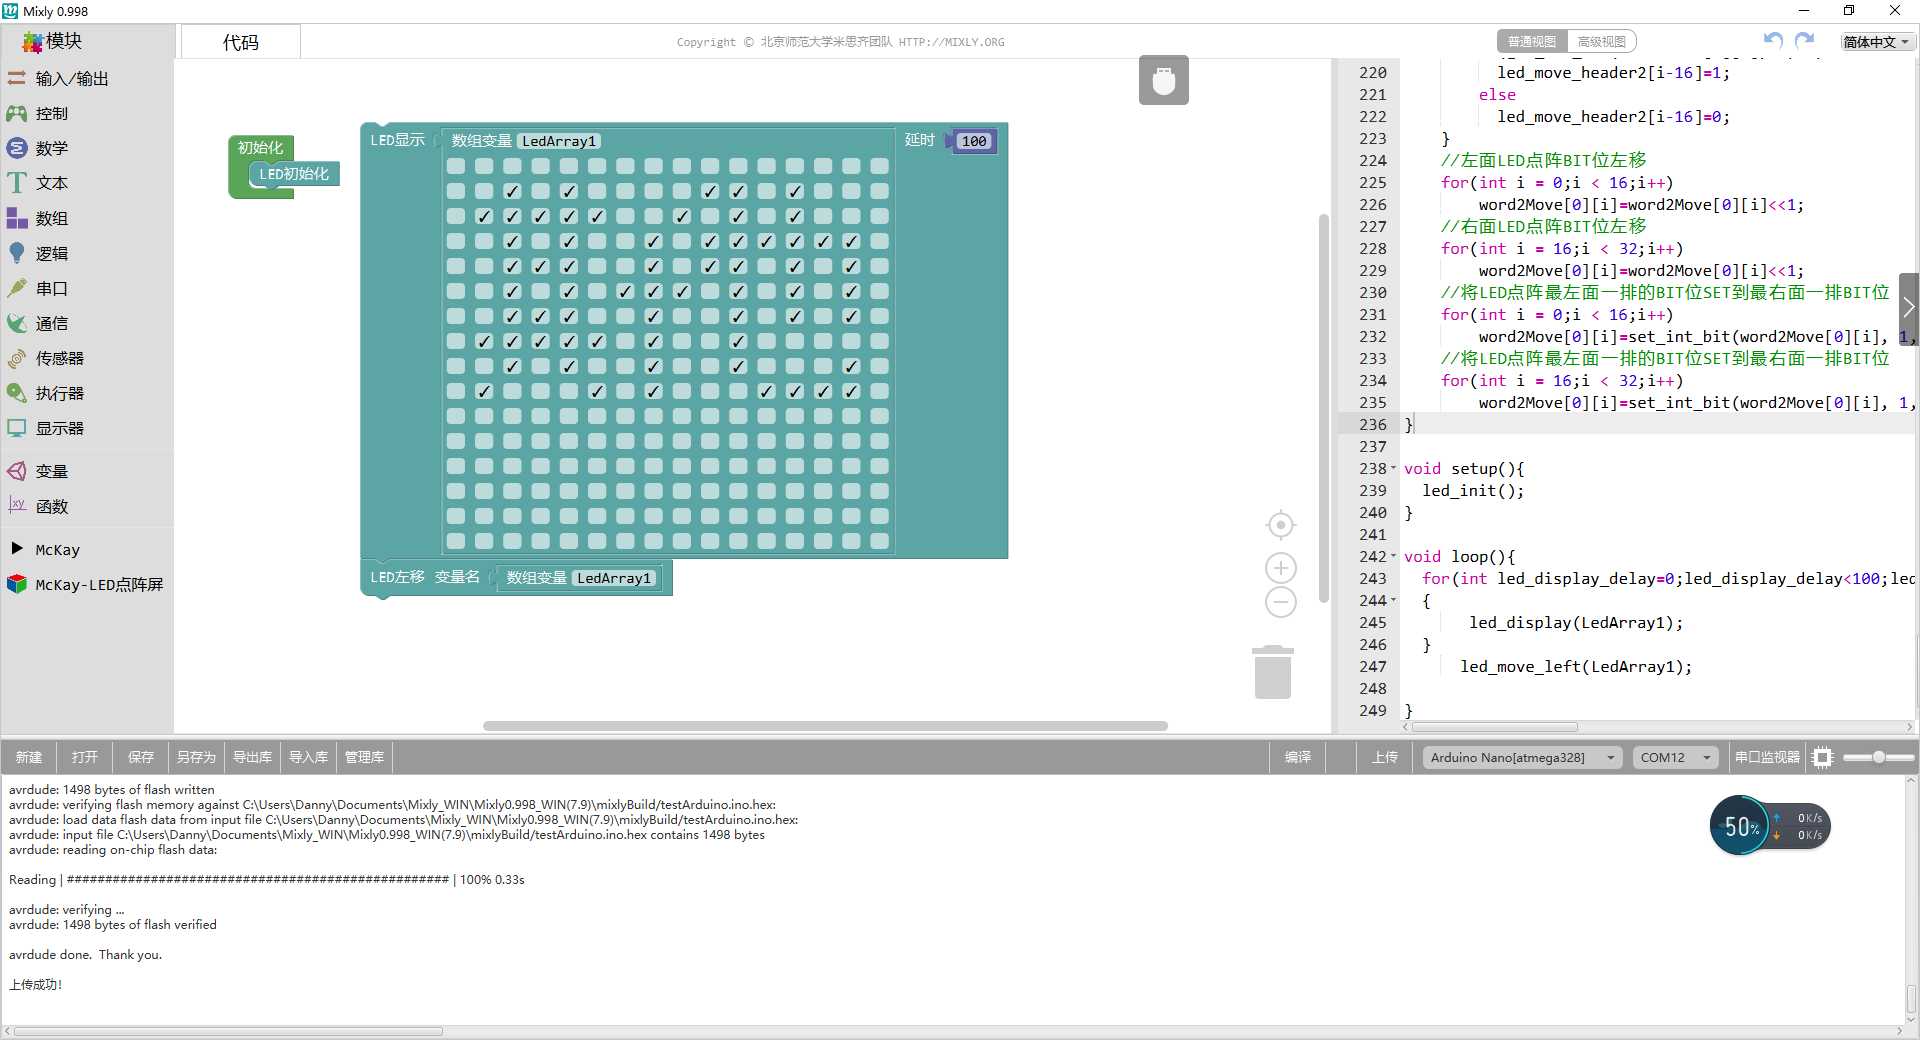The image size is (1920, 1040).
Task: Open the COM12 port dropdown
Action: pyautogui.click(x=1675, y=757)
